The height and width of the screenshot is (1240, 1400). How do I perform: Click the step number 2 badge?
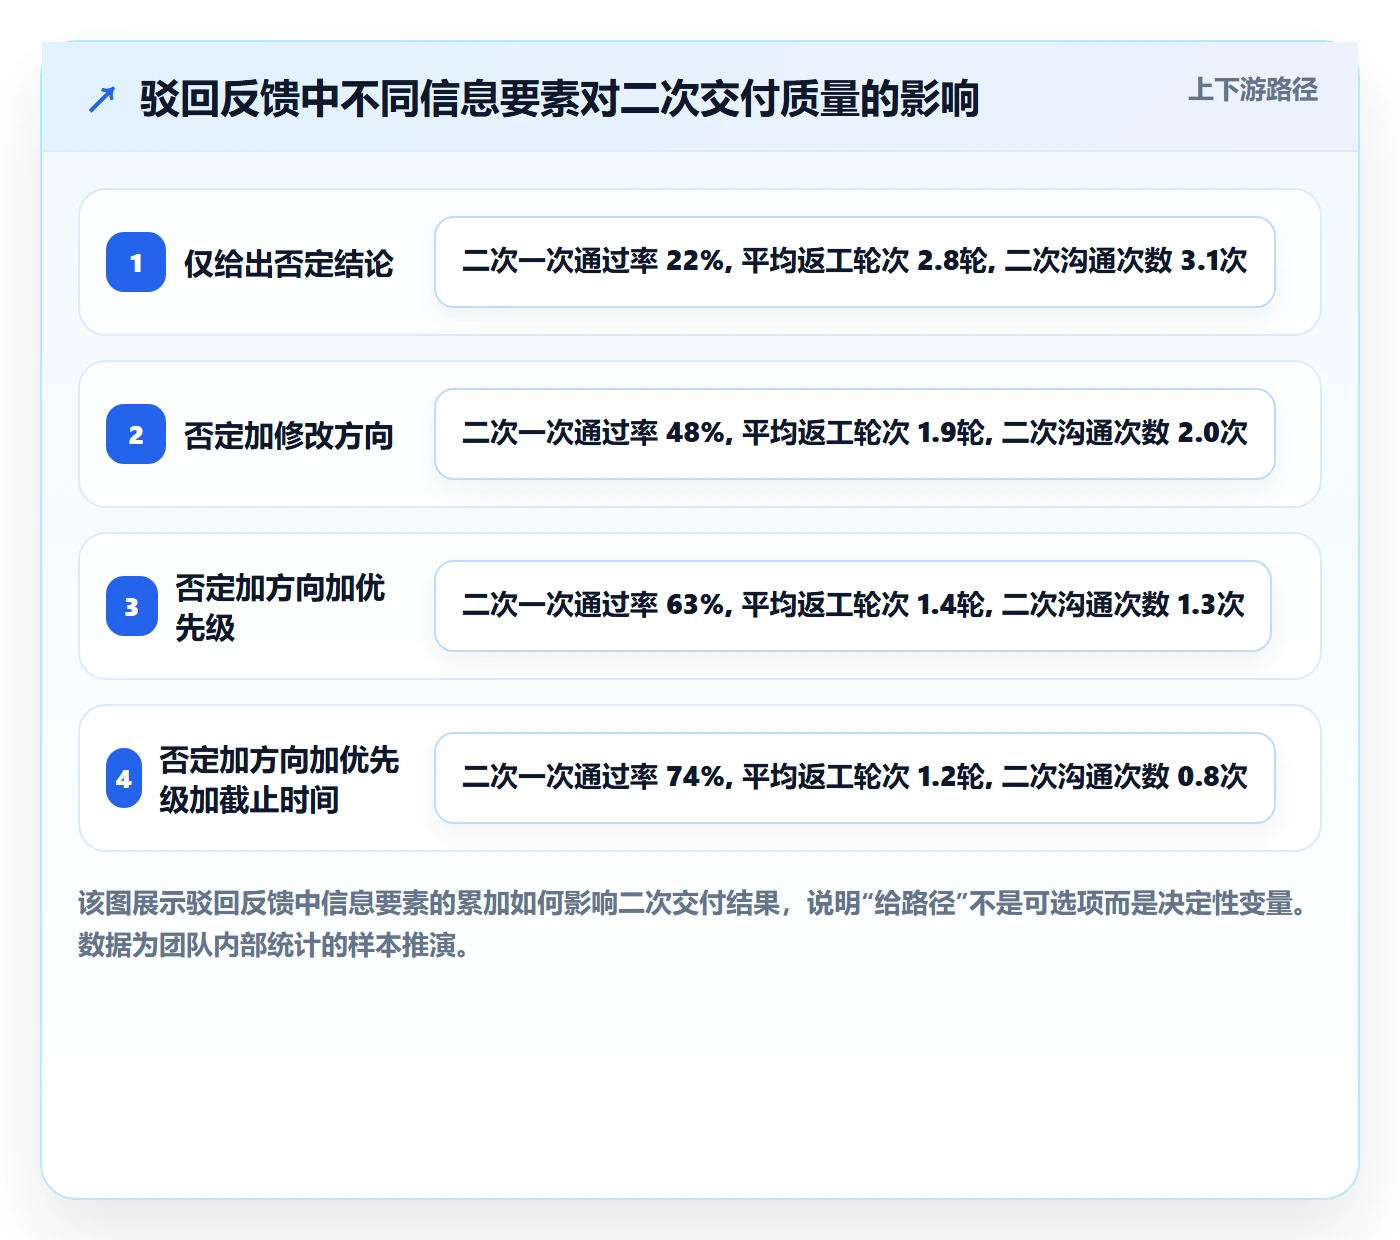point(136,434)
